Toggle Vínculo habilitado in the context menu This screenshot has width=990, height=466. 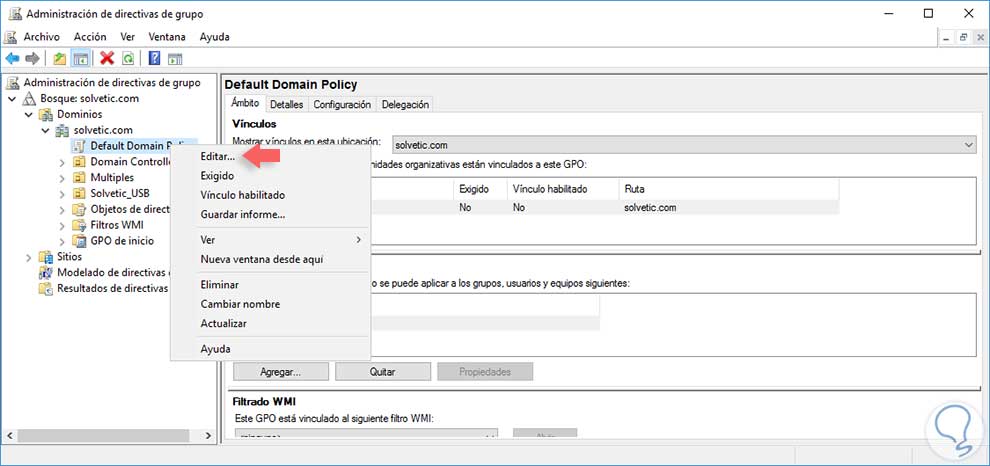coord(242,195)
